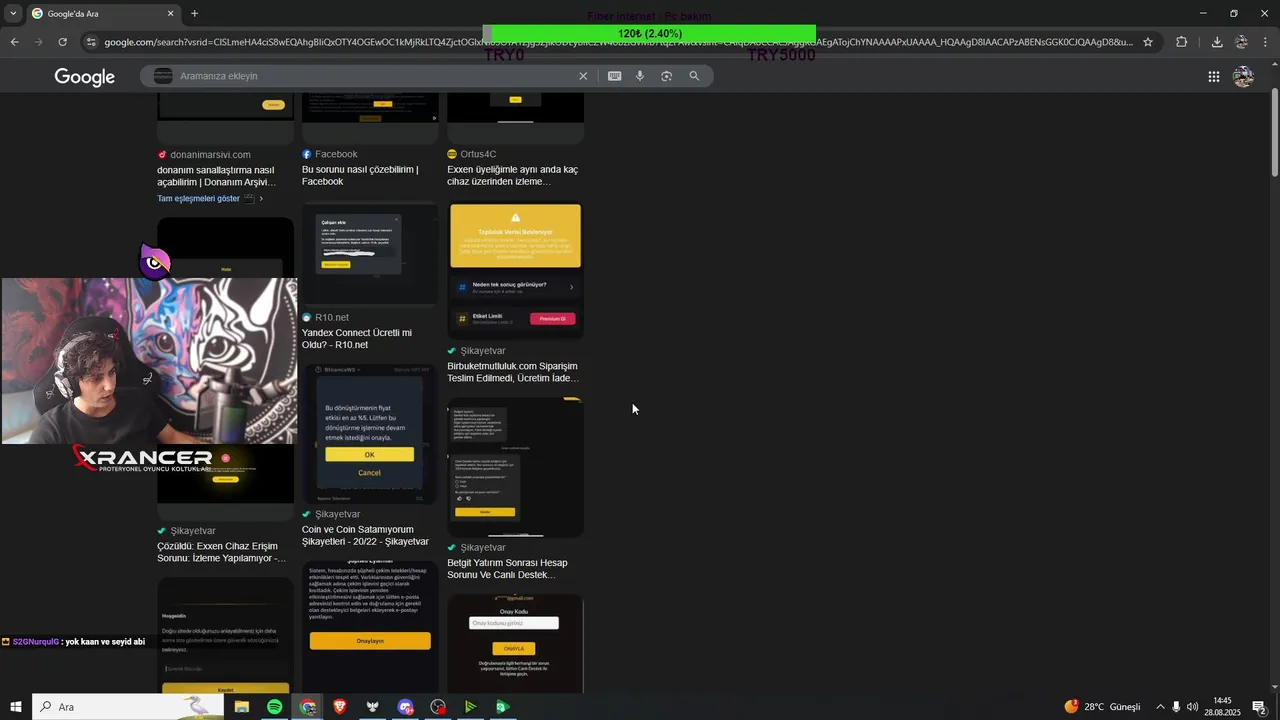
Task: Open donanım sanallaştırma nasıl açabilirim result
Action: (216, 176)
